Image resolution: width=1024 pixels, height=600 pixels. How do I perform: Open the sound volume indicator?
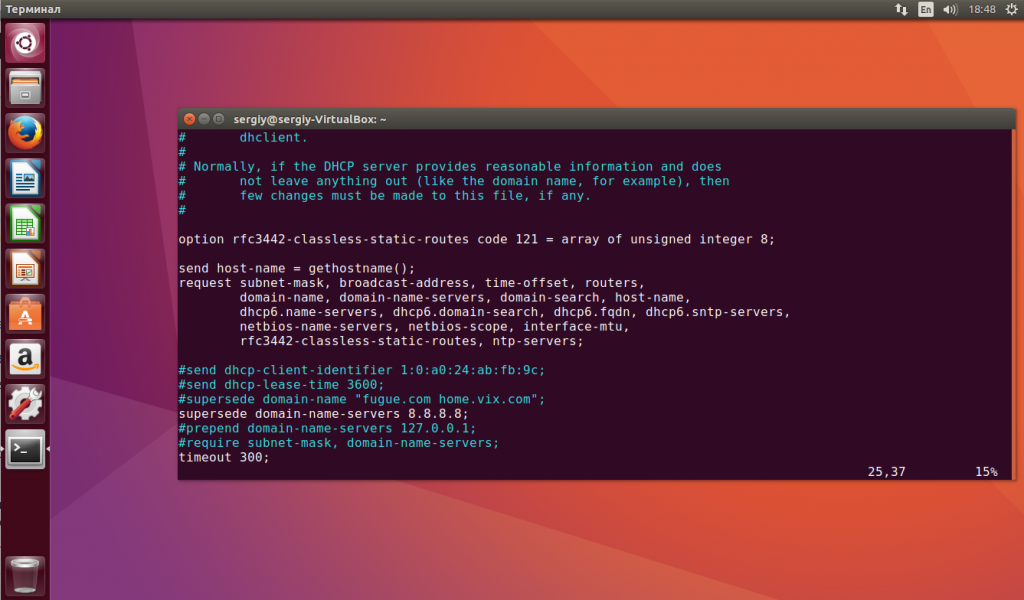click(x=950, y=9)
